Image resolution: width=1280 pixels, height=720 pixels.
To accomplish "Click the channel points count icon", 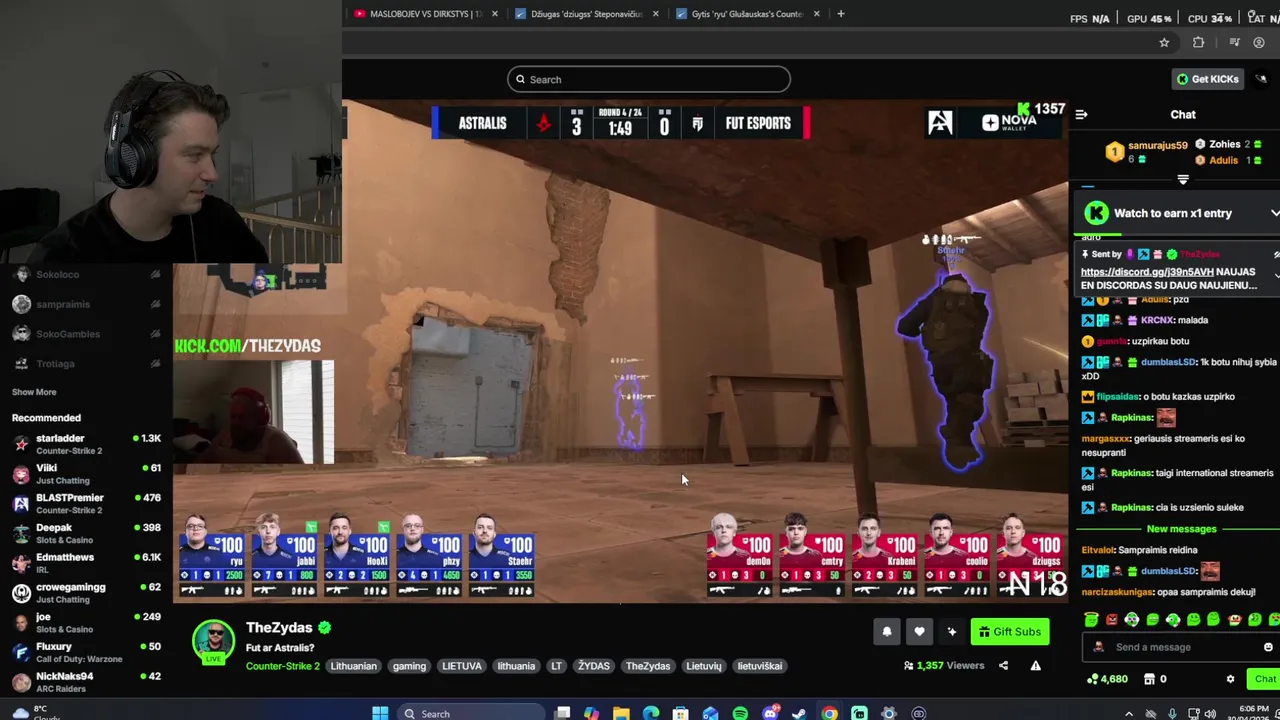I will (x=1092, y=679).
